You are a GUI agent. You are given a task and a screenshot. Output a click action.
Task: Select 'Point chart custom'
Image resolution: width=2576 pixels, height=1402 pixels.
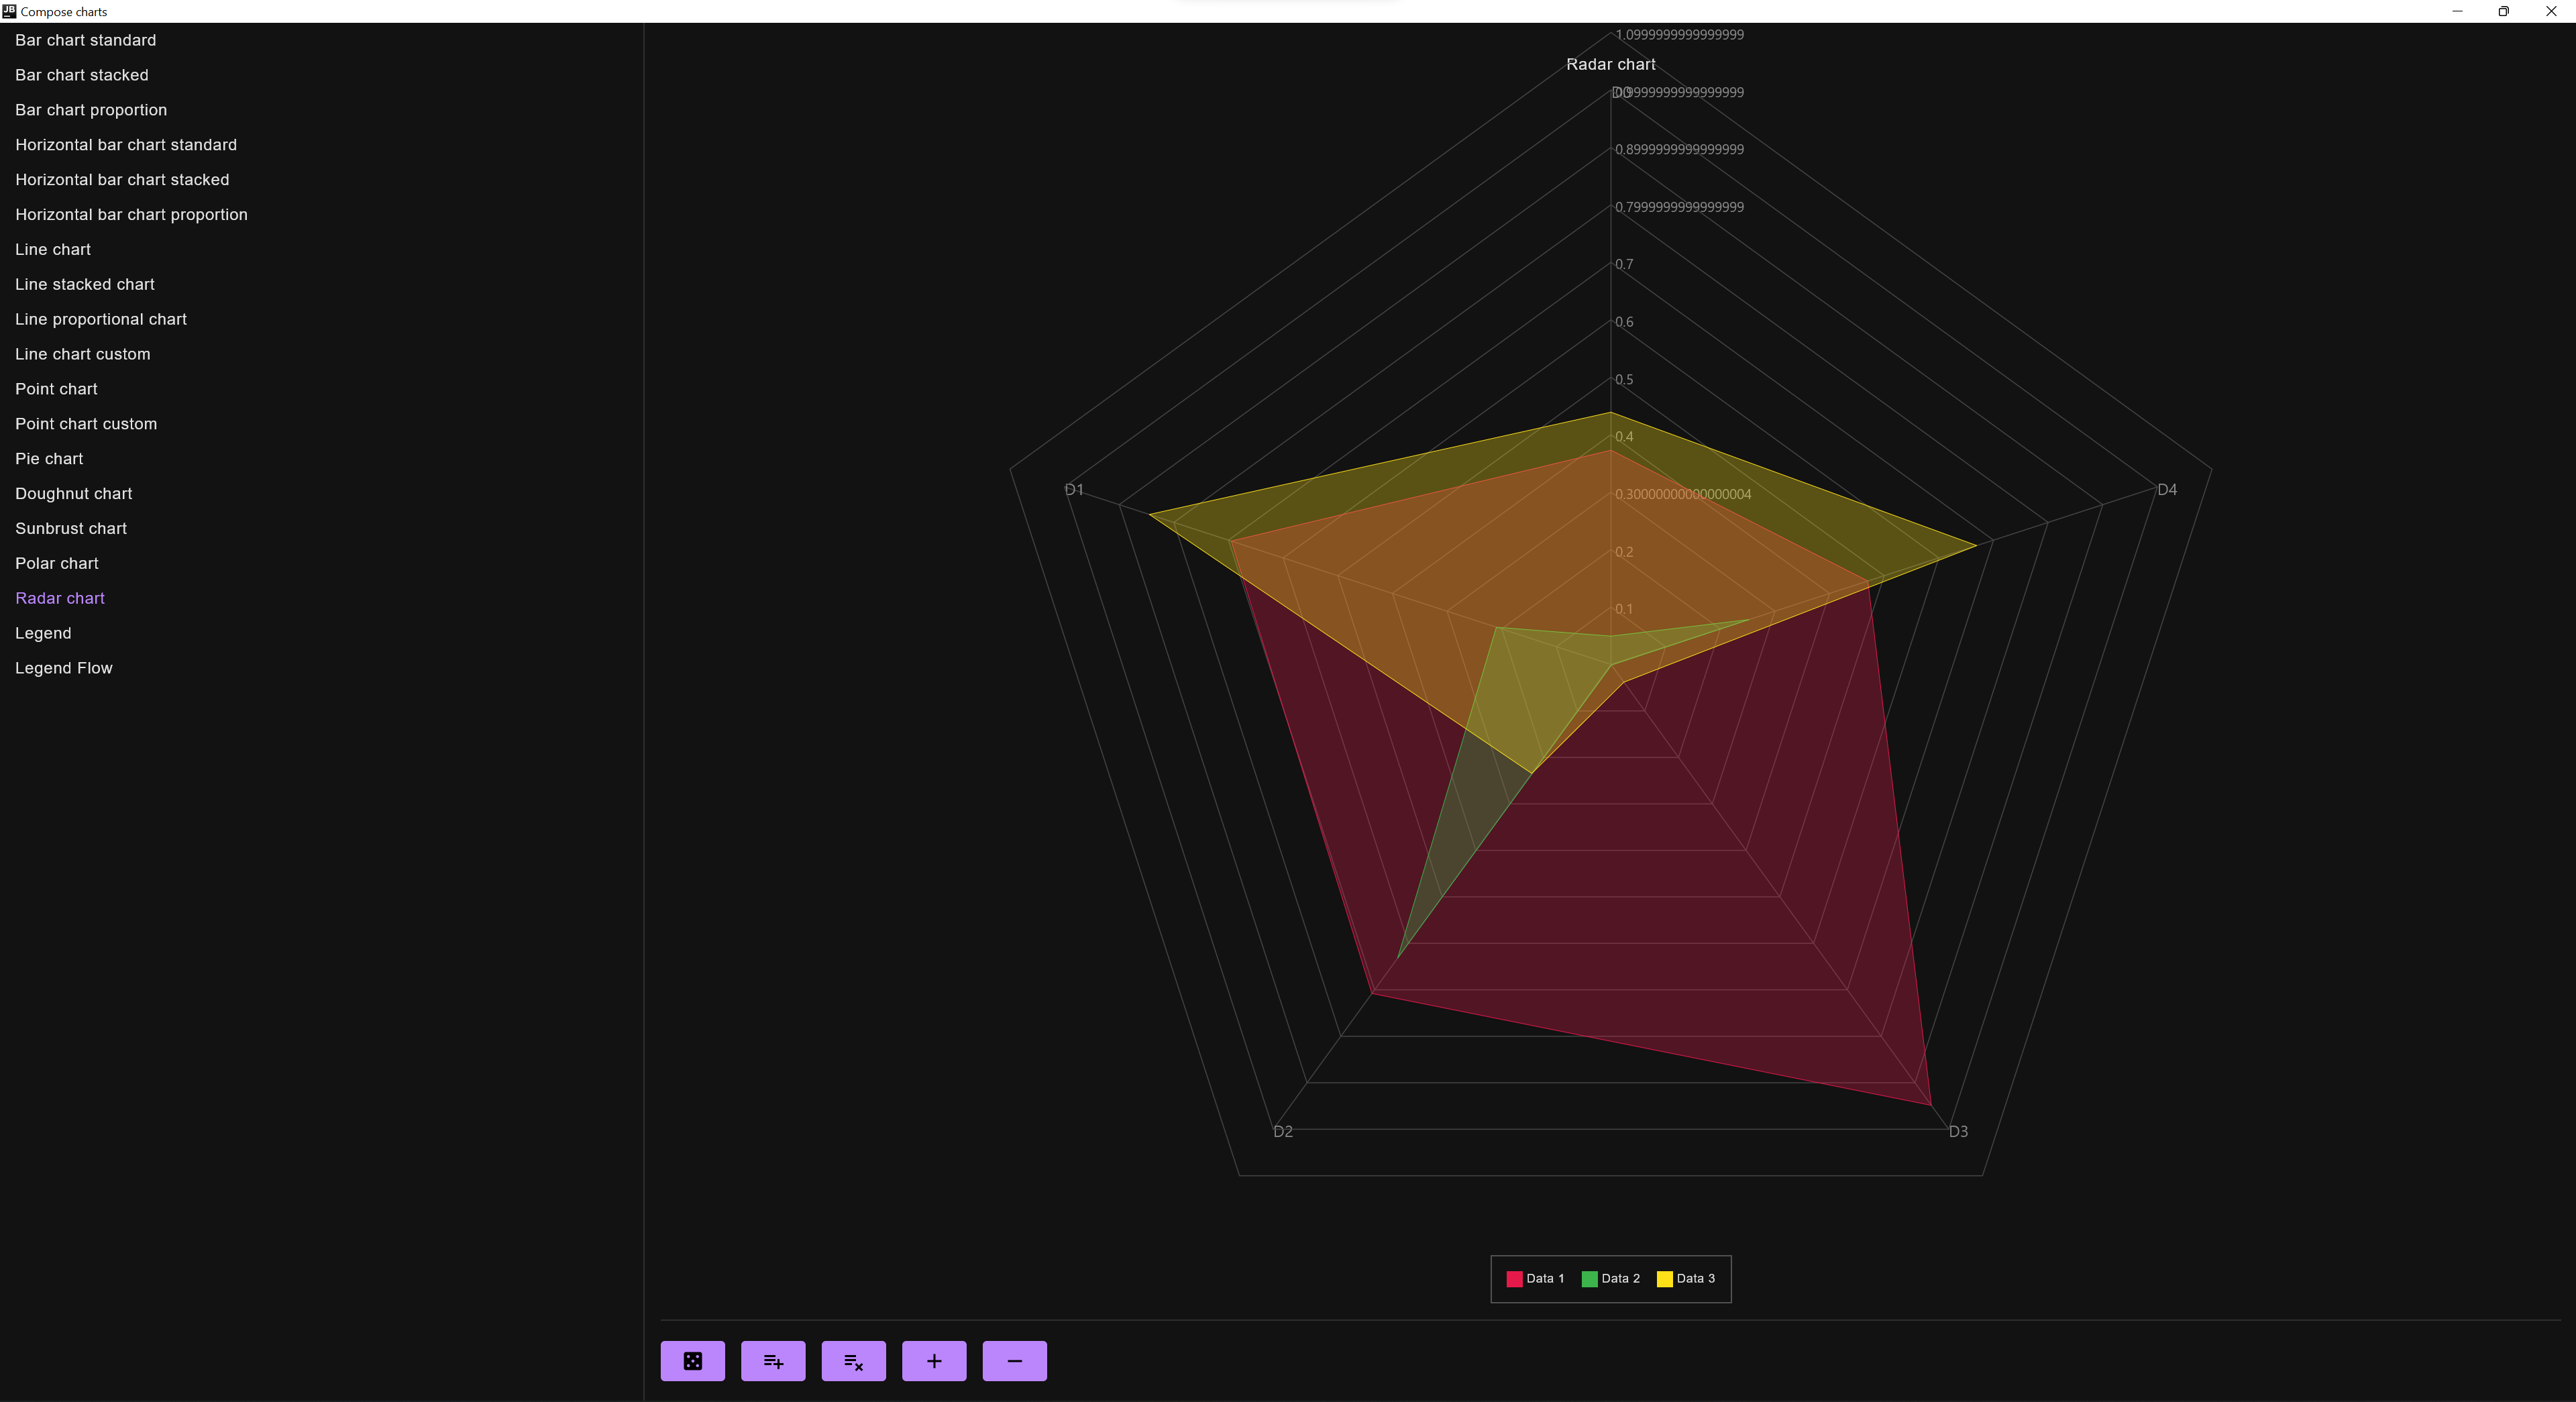pos(85,423)
